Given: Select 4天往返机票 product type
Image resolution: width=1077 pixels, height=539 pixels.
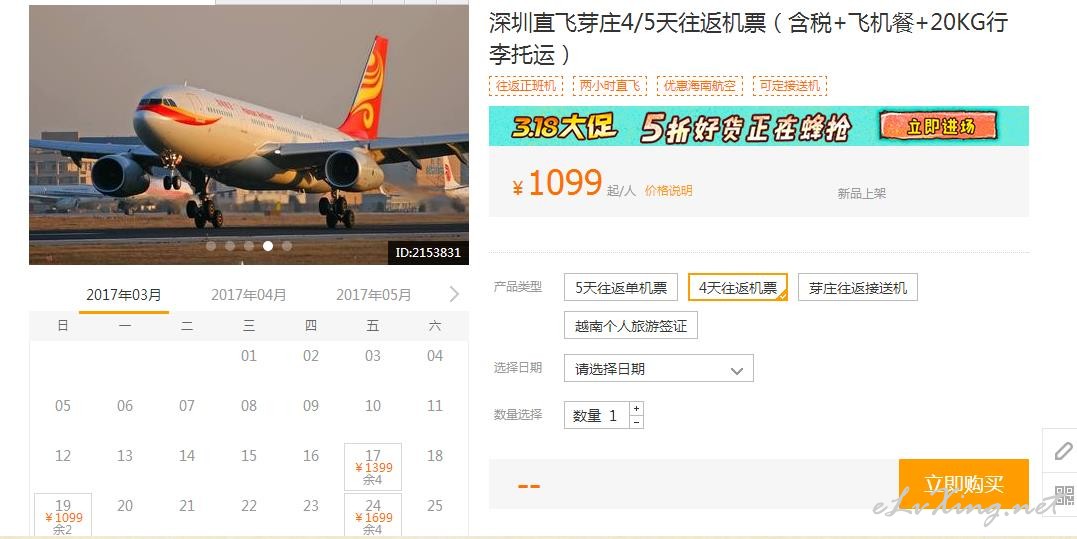Looking at the screenshot, I should coord(738,288).
